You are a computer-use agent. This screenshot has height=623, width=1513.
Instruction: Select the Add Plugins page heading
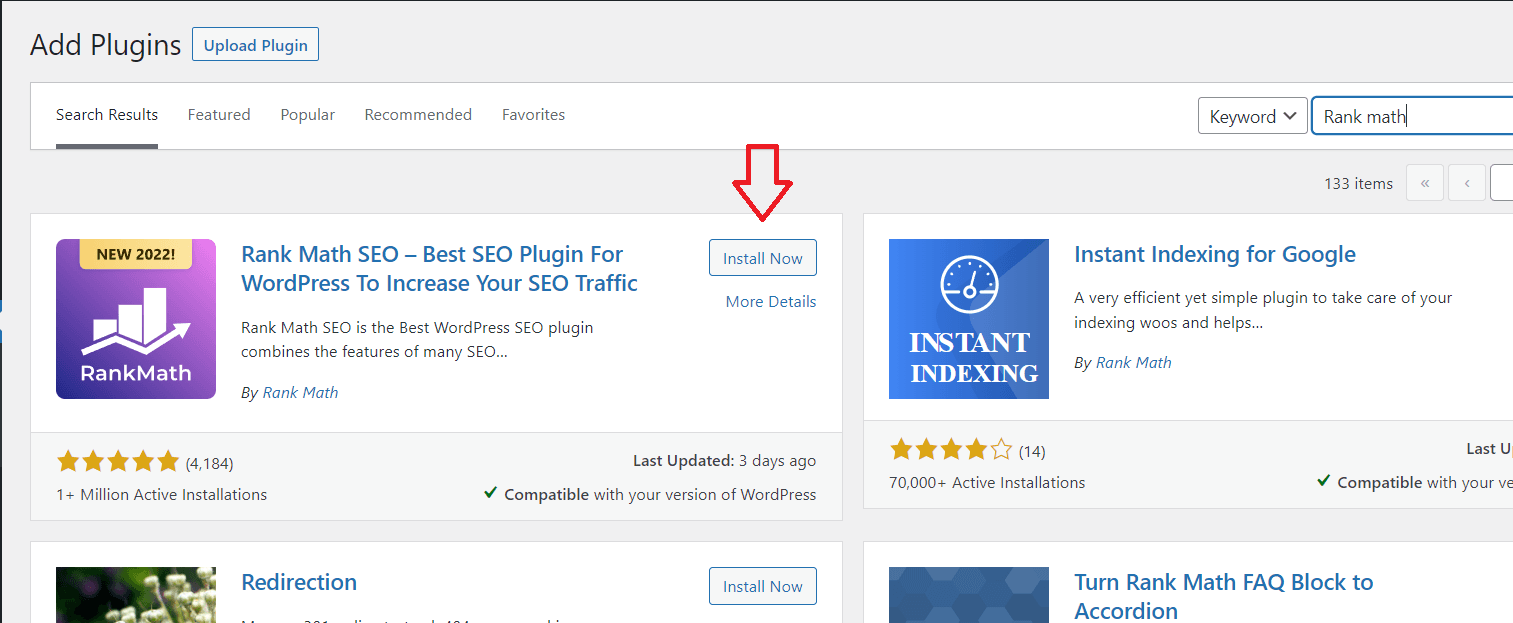tap(106, 45)
